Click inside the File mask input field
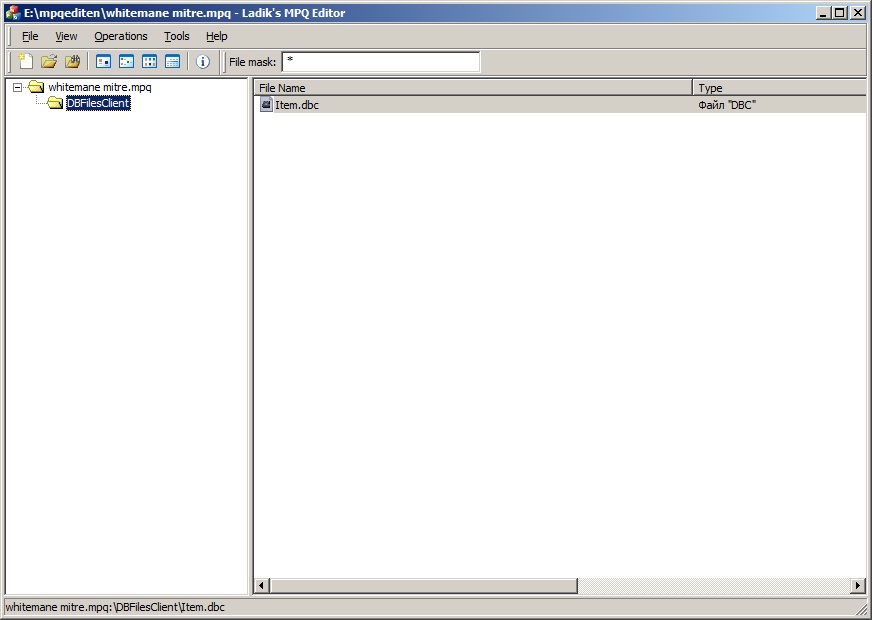 (380, 62)
